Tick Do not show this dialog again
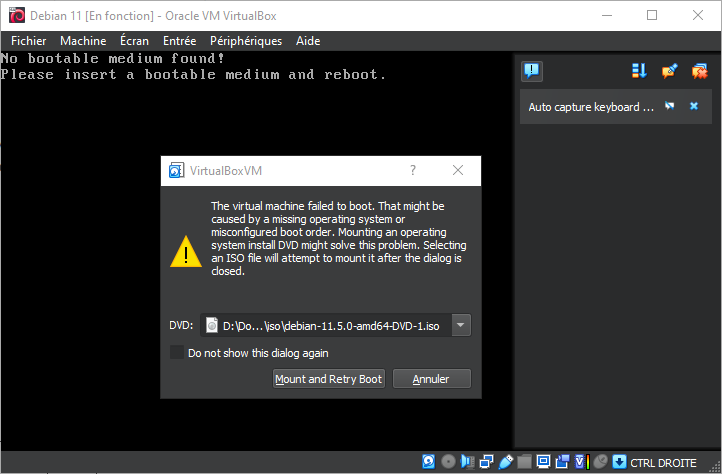 click(x=177, y=352)
